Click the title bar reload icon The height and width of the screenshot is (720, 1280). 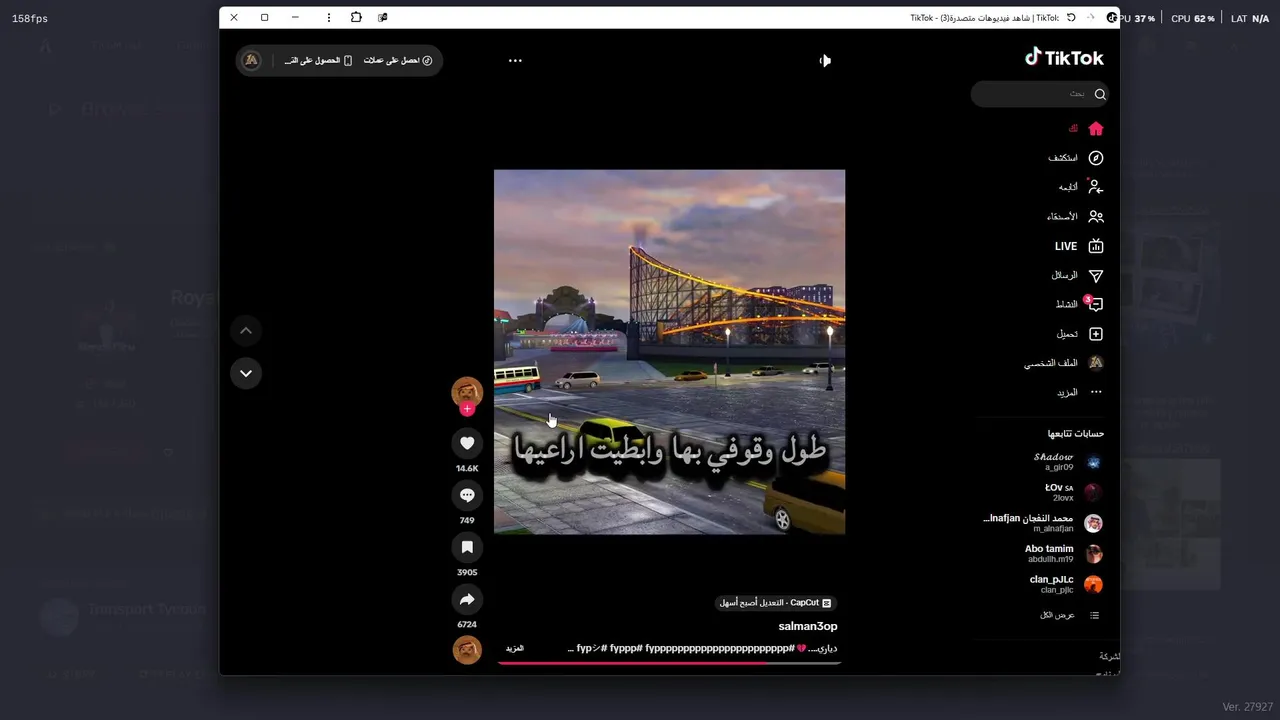pos(1071,18)
